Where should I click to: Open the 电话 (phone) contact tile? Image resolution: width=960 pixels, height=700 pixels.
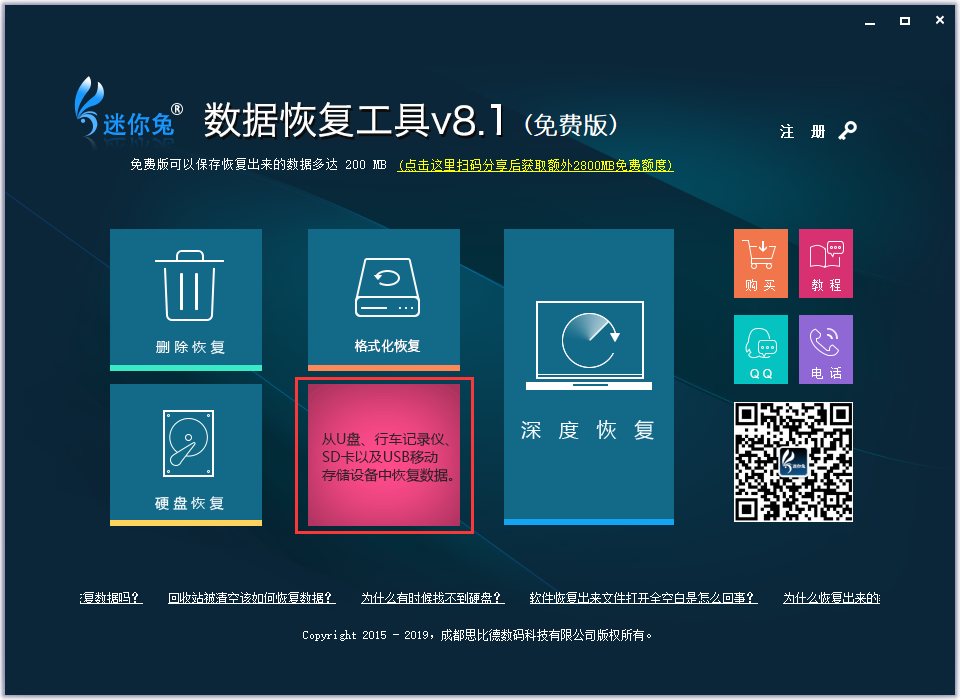click(x=825, y=349)
